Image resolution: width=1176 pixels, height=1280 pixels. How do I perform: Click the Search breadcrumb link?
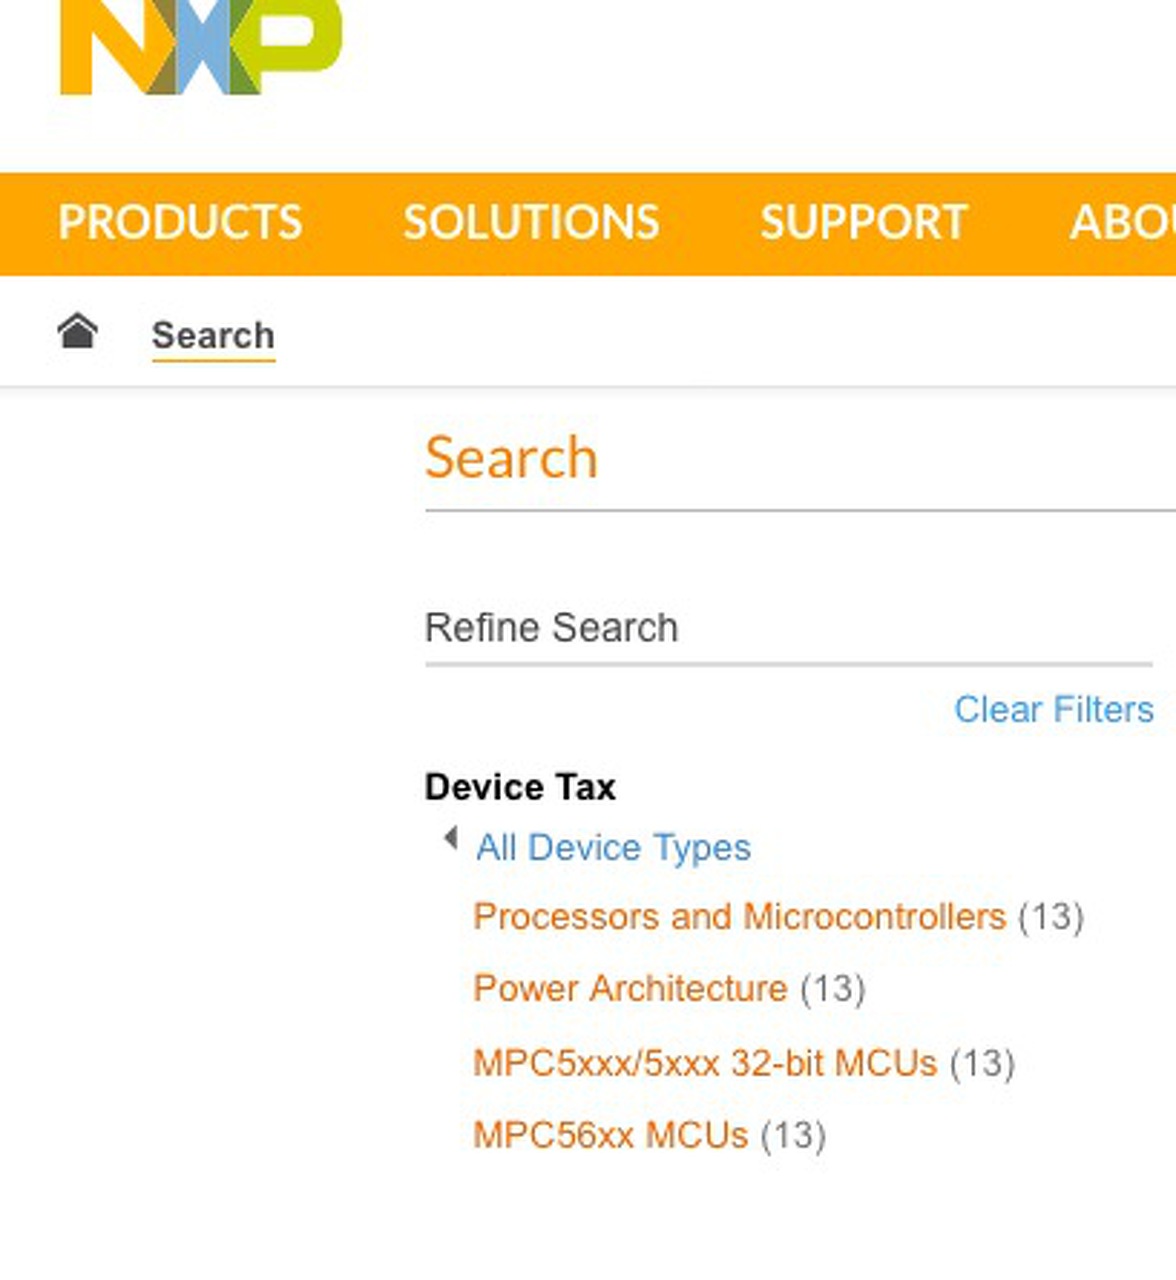click(213, 336)
